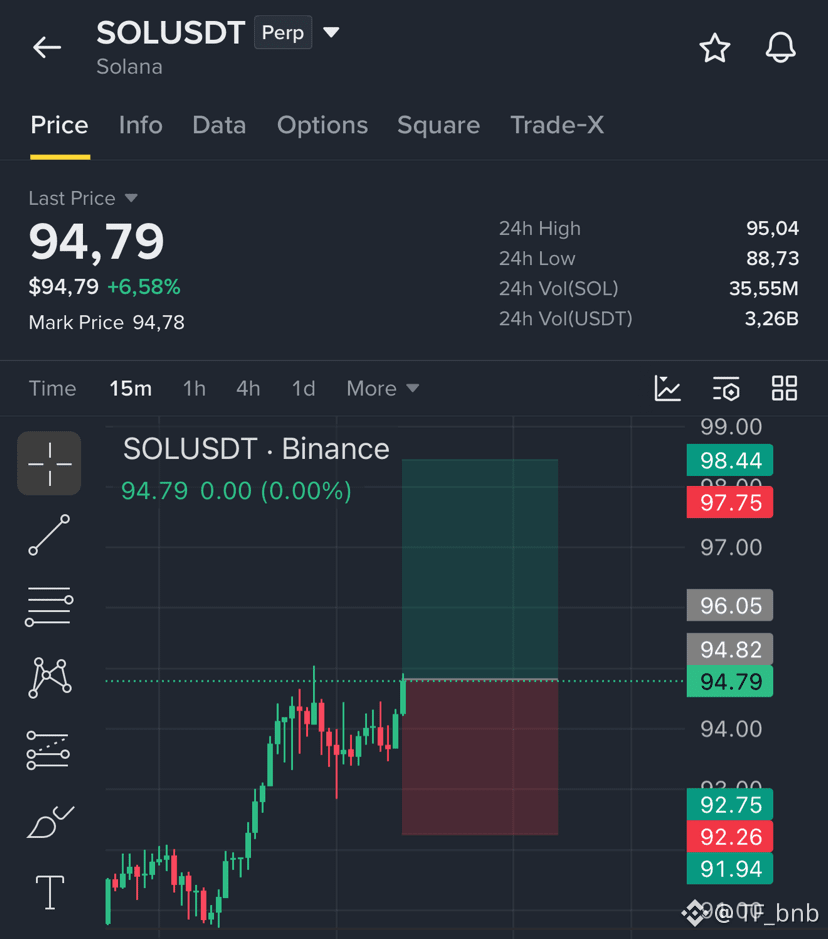This screenshot has height=939, width=828.
Task: Click the 94.79 current price label
Action: tap(730, 681)
